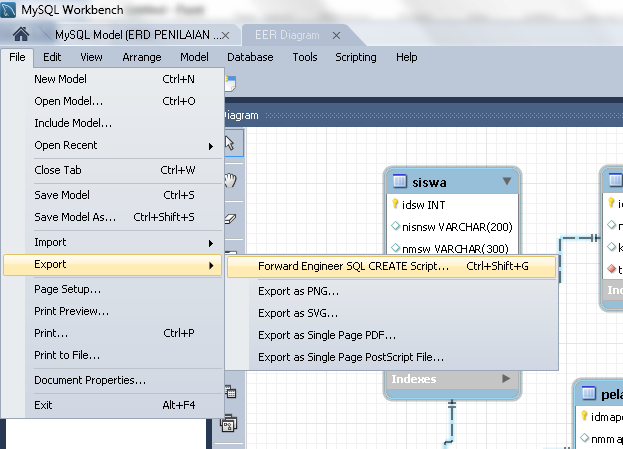The image size is (623, 449).
Task: Select Page Setup menu item
Action: (x=112, y=289)
